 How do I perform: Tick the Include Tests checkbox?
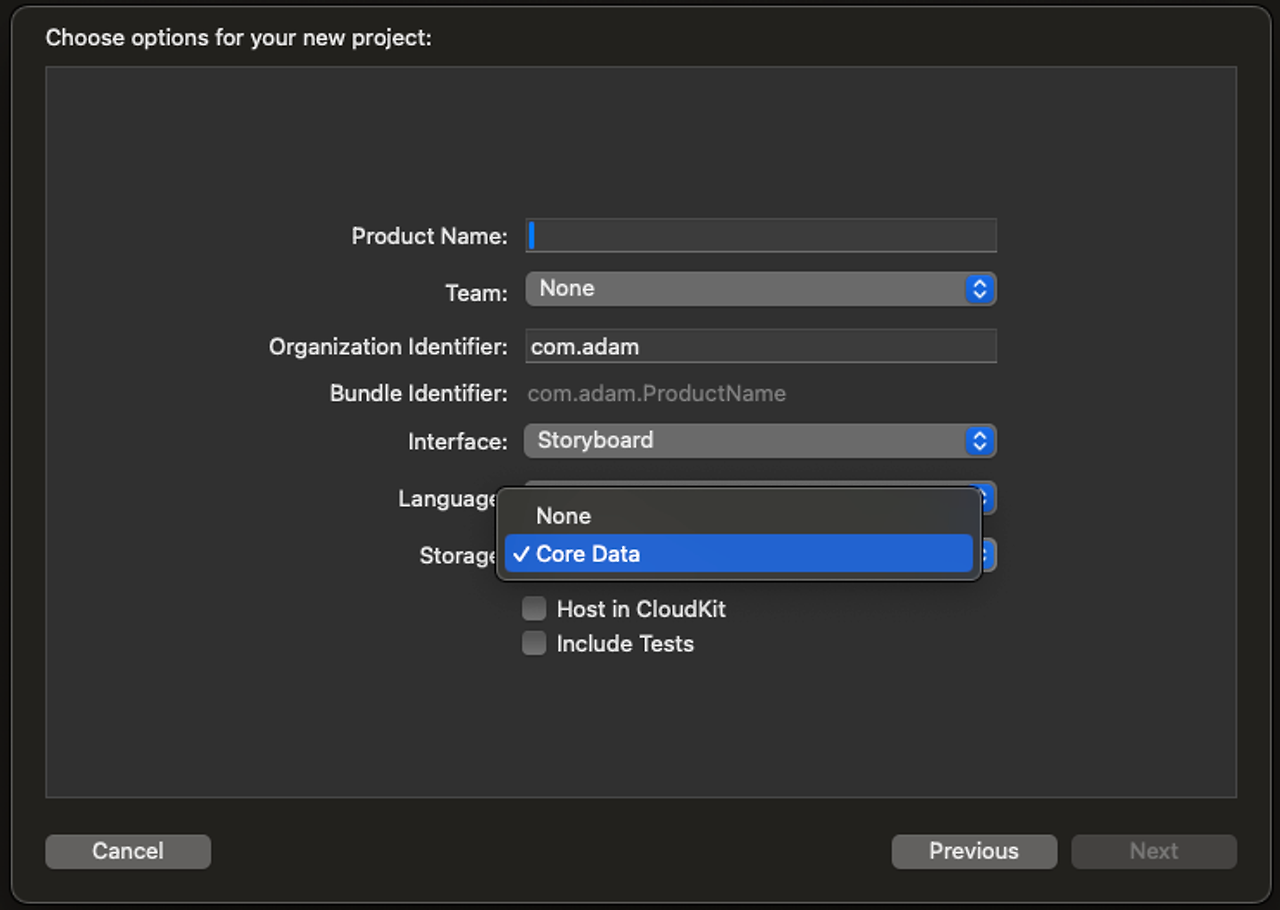pyautogui.click(x=535, y=643)
